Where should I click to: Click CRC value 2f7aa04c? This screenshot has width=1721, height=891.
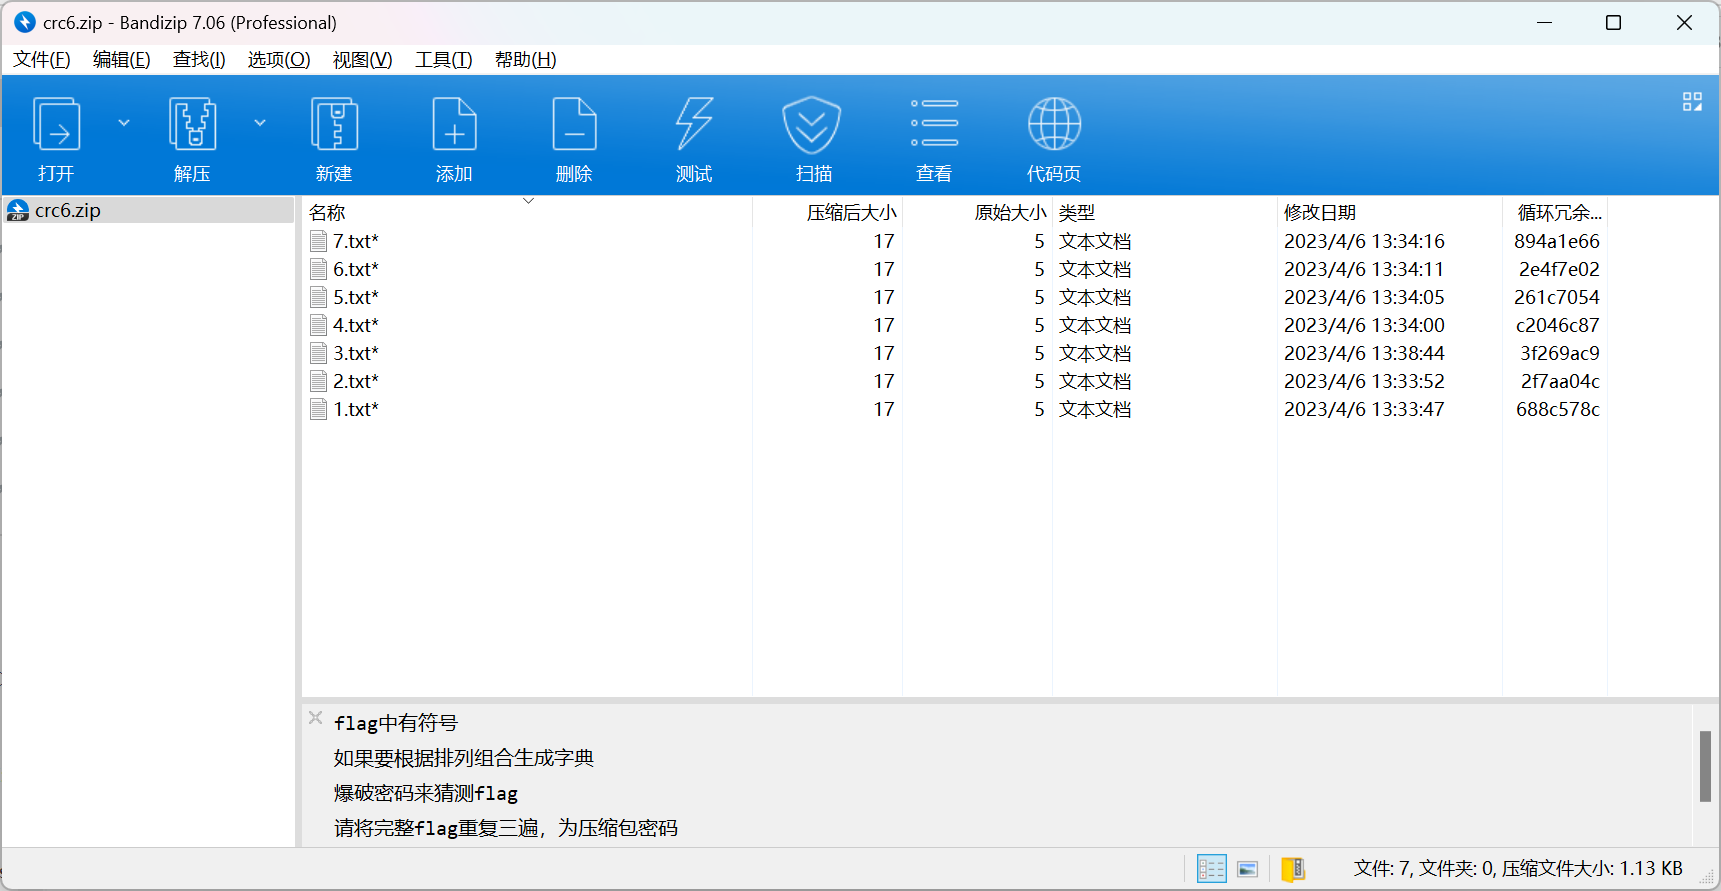pos(1560,381)
